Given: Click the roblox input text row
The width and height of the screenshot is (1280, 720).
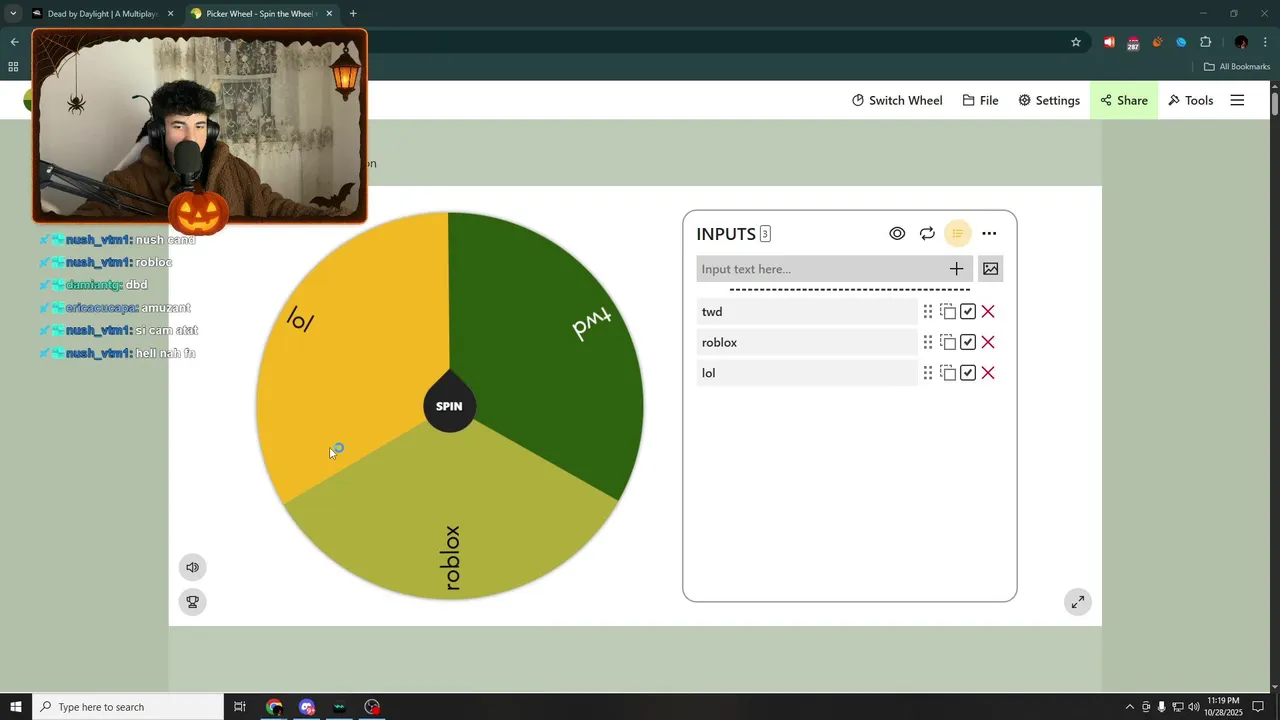Looking at the screenshot, I should pyautogui.click(x=807, y=342).
